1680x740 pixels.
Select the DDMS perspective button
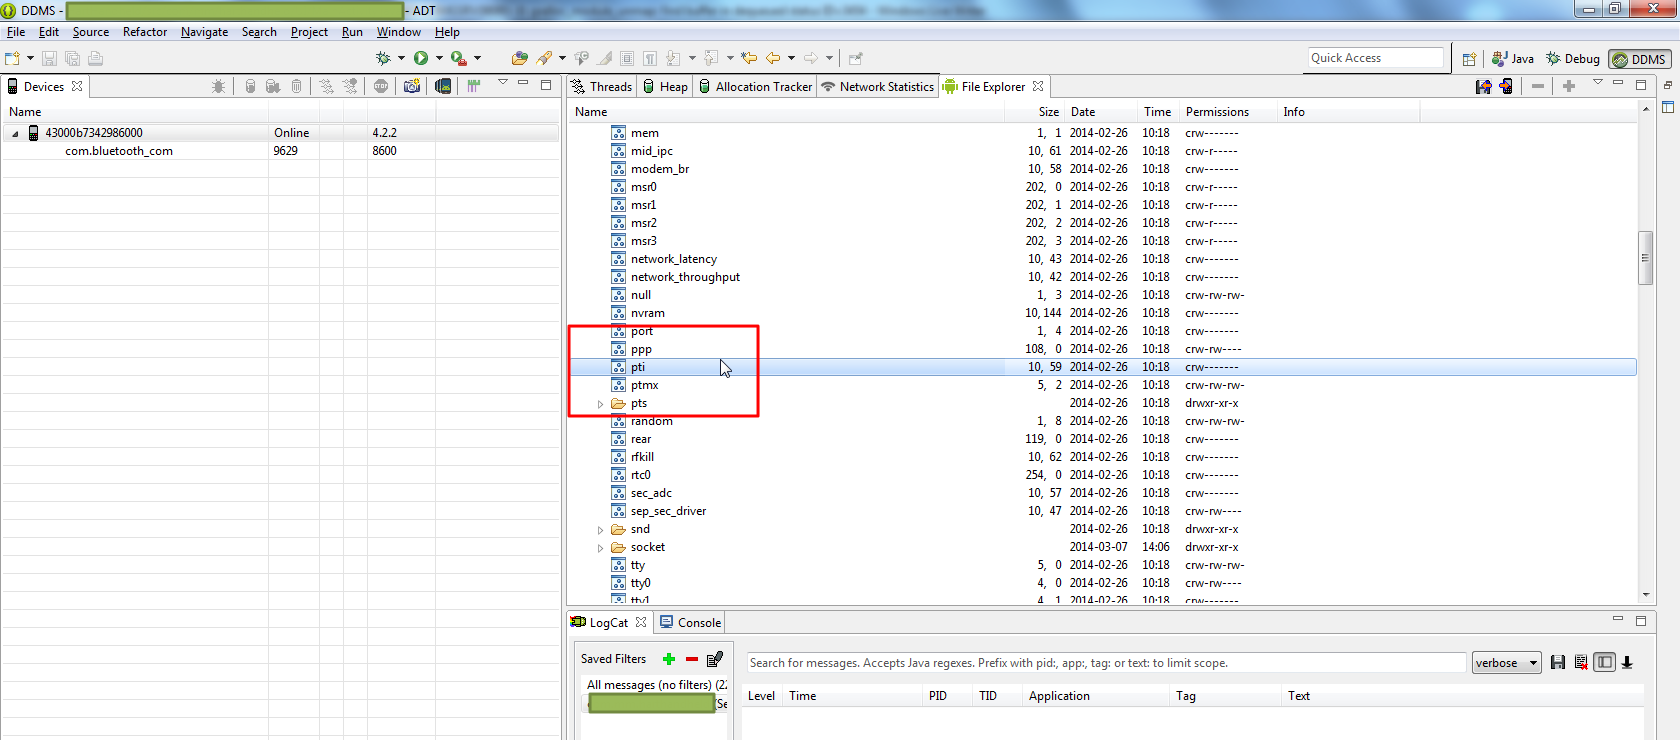(x=1639, y=59)
